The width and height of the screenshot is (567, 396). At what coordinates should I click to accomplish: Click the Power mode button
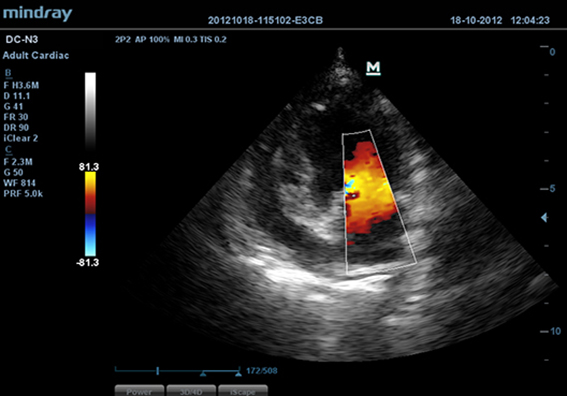140,391
